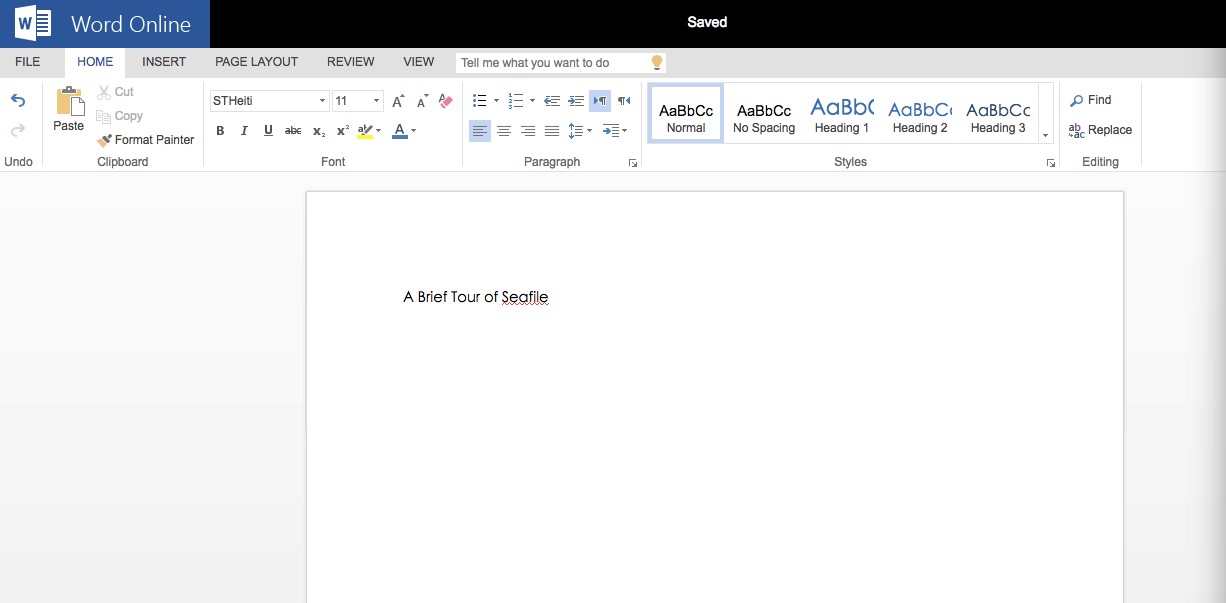Screen dimensions: 1226x603
Task: Click the Paste clipboard icon
Action: tap(69, 102)
